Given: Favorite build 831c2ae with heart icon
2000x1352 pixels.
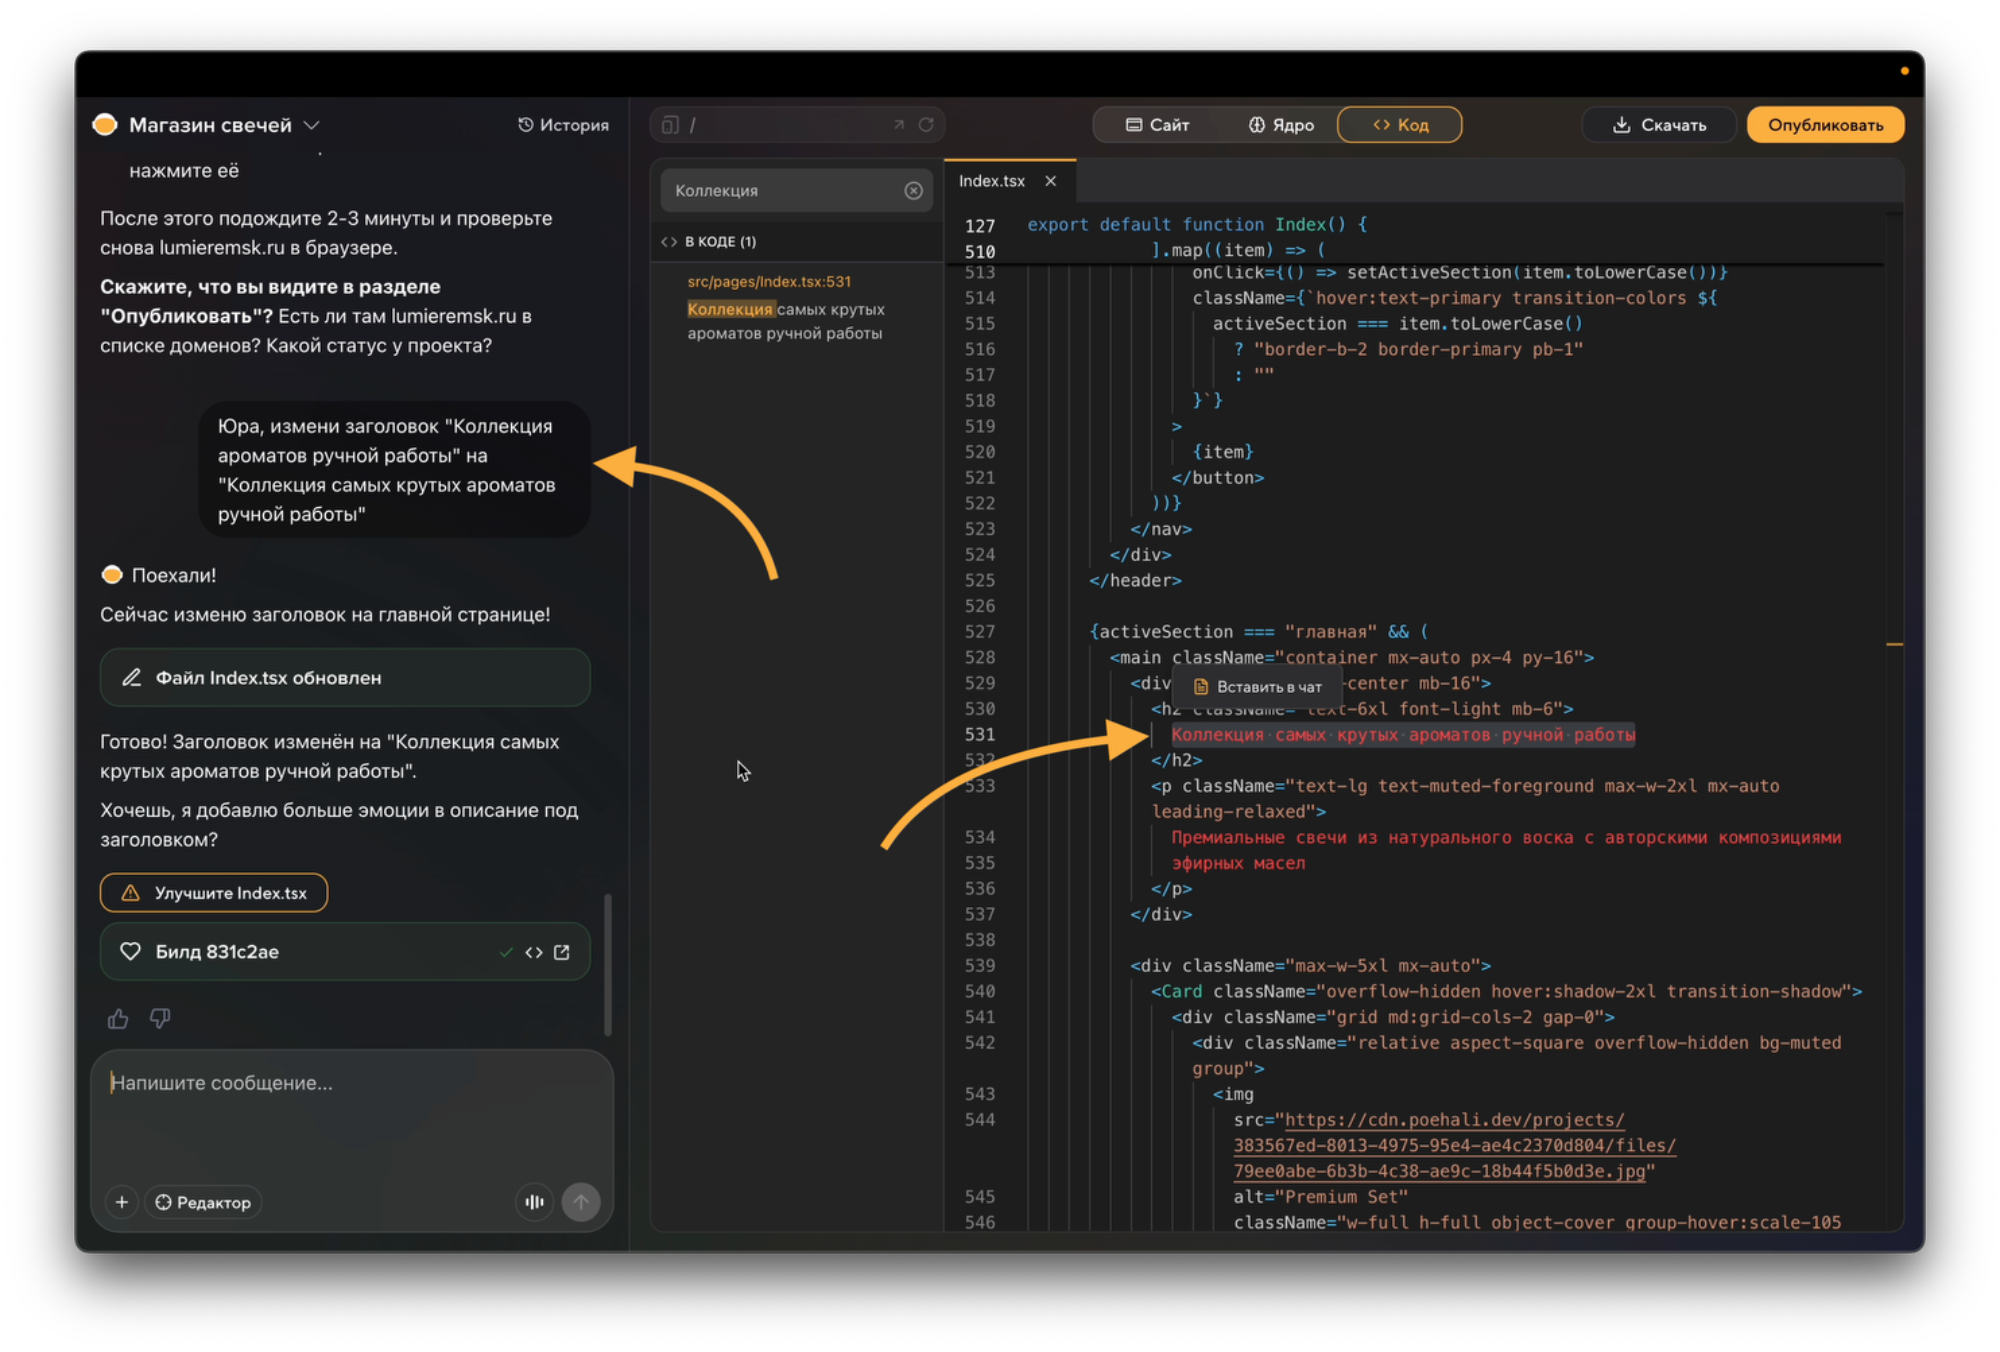Looking at the screenshot, I should click(130, 951).
